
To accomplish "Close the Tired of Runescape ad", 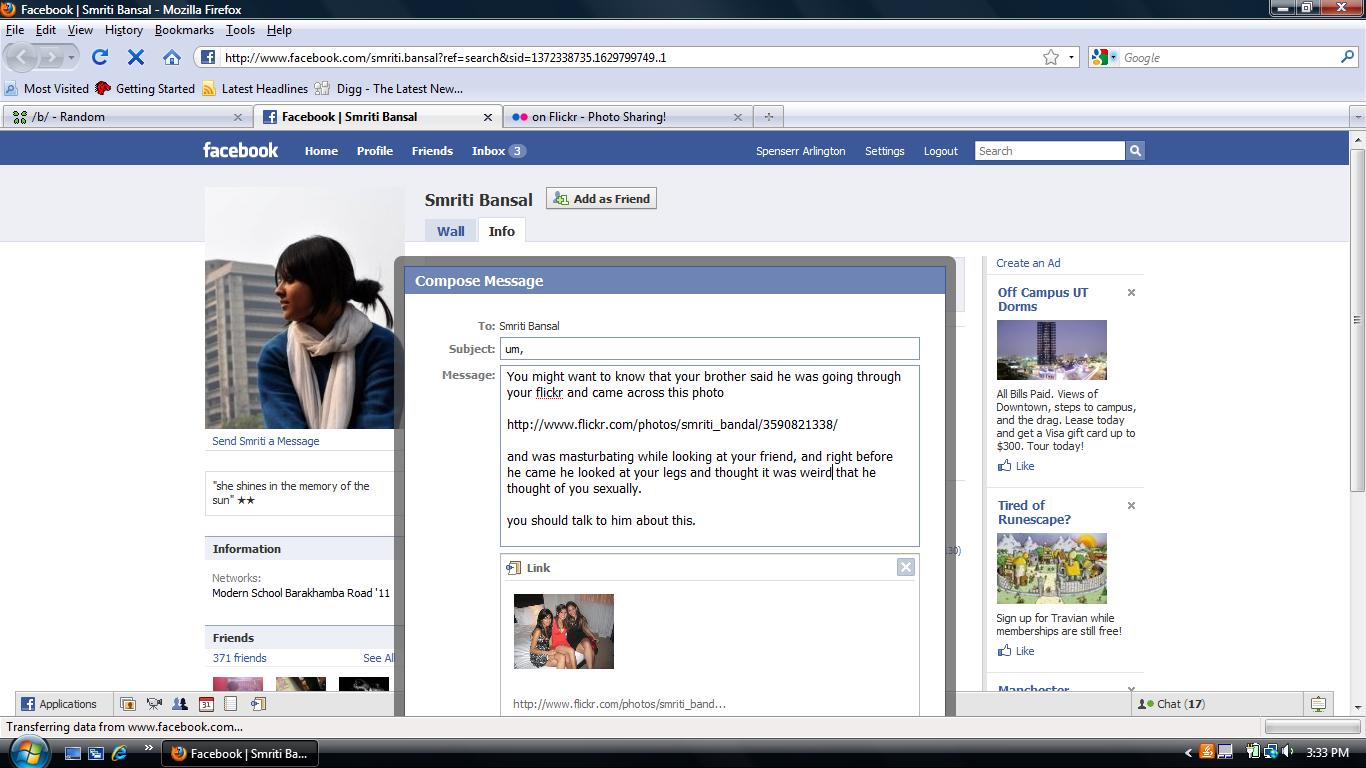I will click(1131, 506).
